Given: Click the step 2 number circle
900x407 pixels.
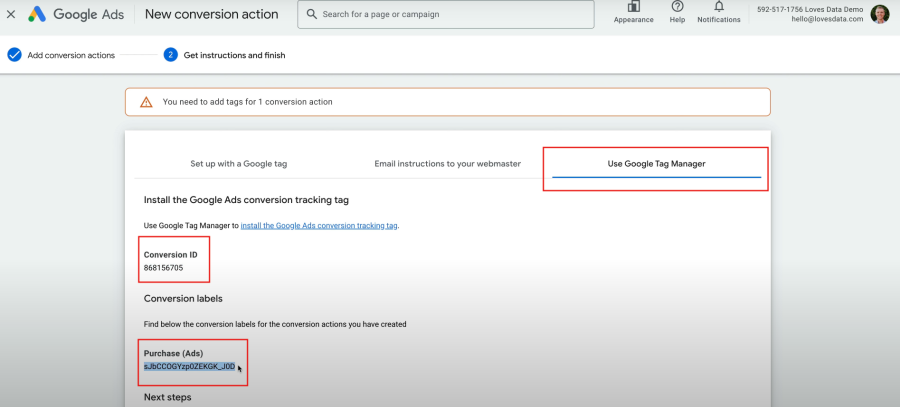Looking at the screenshot, I should point(170,55).
